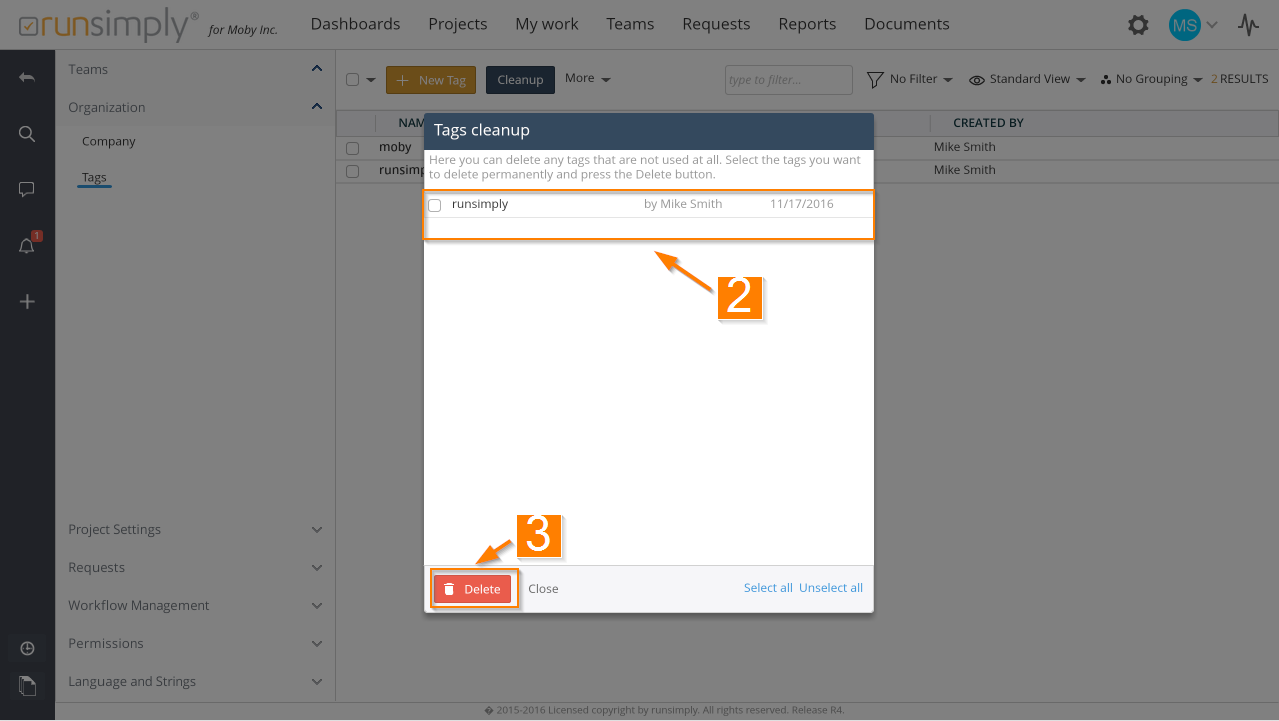Open the No Filter dropdown
1279x721 pixels.
click(x=909, y=79)
